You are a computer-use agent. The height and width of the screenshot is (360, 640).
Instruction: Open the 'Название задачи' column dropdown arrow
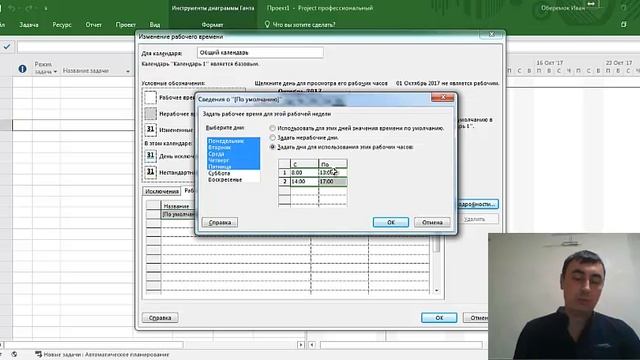(x=128, y=71)
